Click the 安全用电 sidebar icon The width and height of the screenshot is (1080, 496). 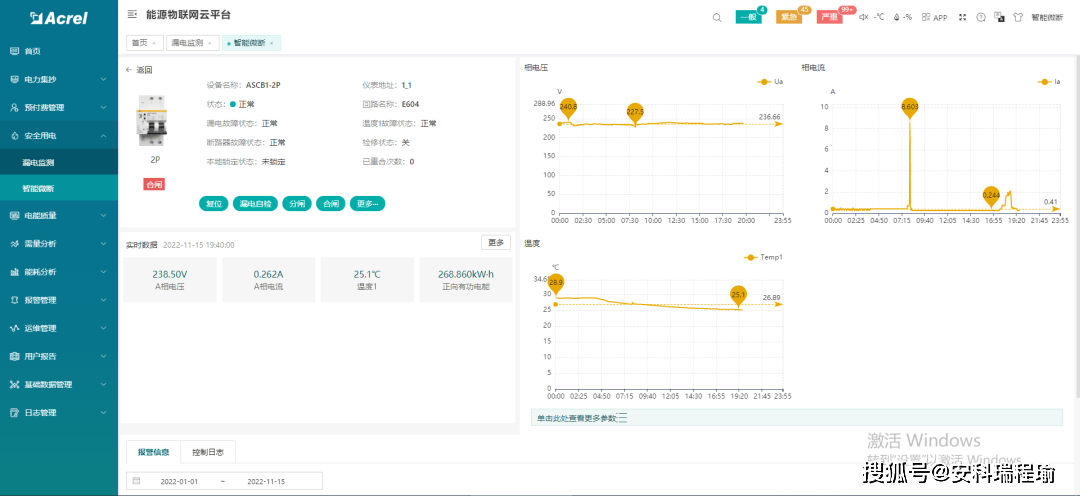(14, 136)
